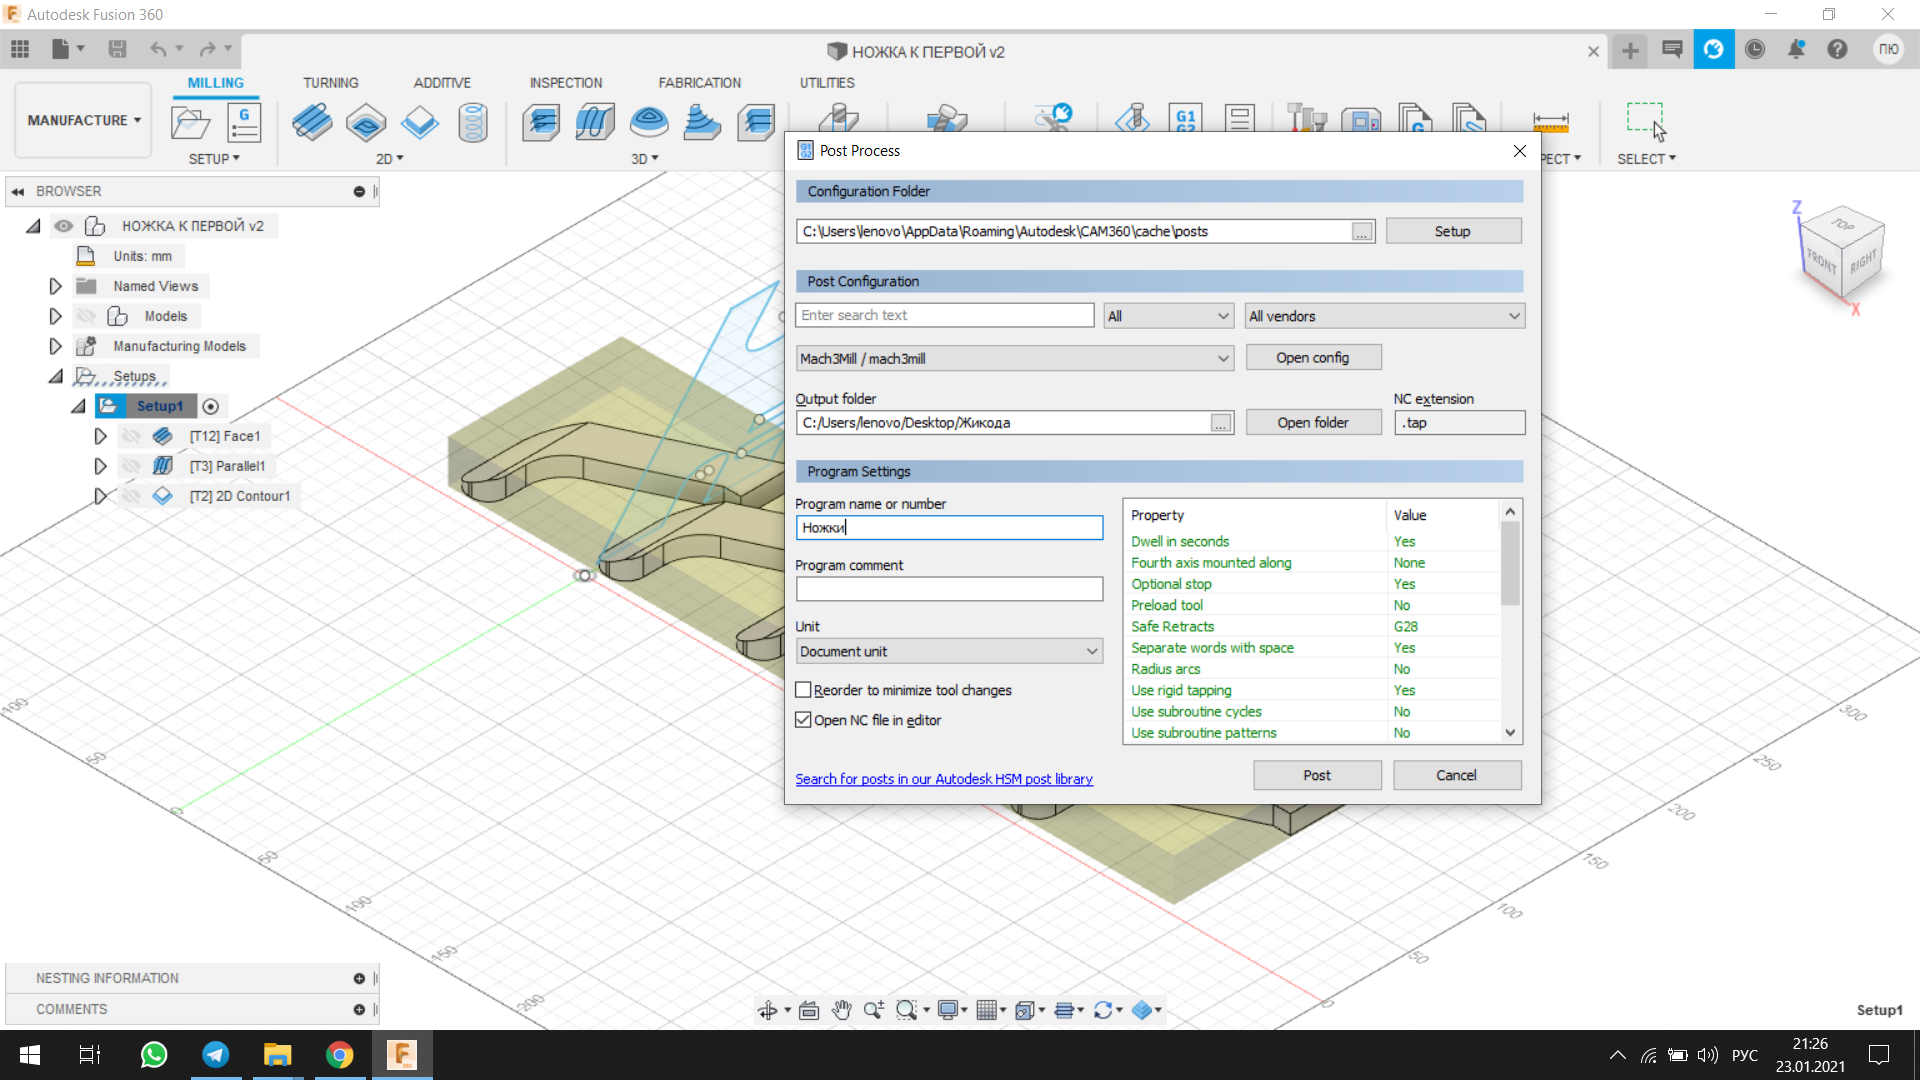Click the Cancel button in Post Process
The image size is (1920, 1080).
(x=1457, y=775)
